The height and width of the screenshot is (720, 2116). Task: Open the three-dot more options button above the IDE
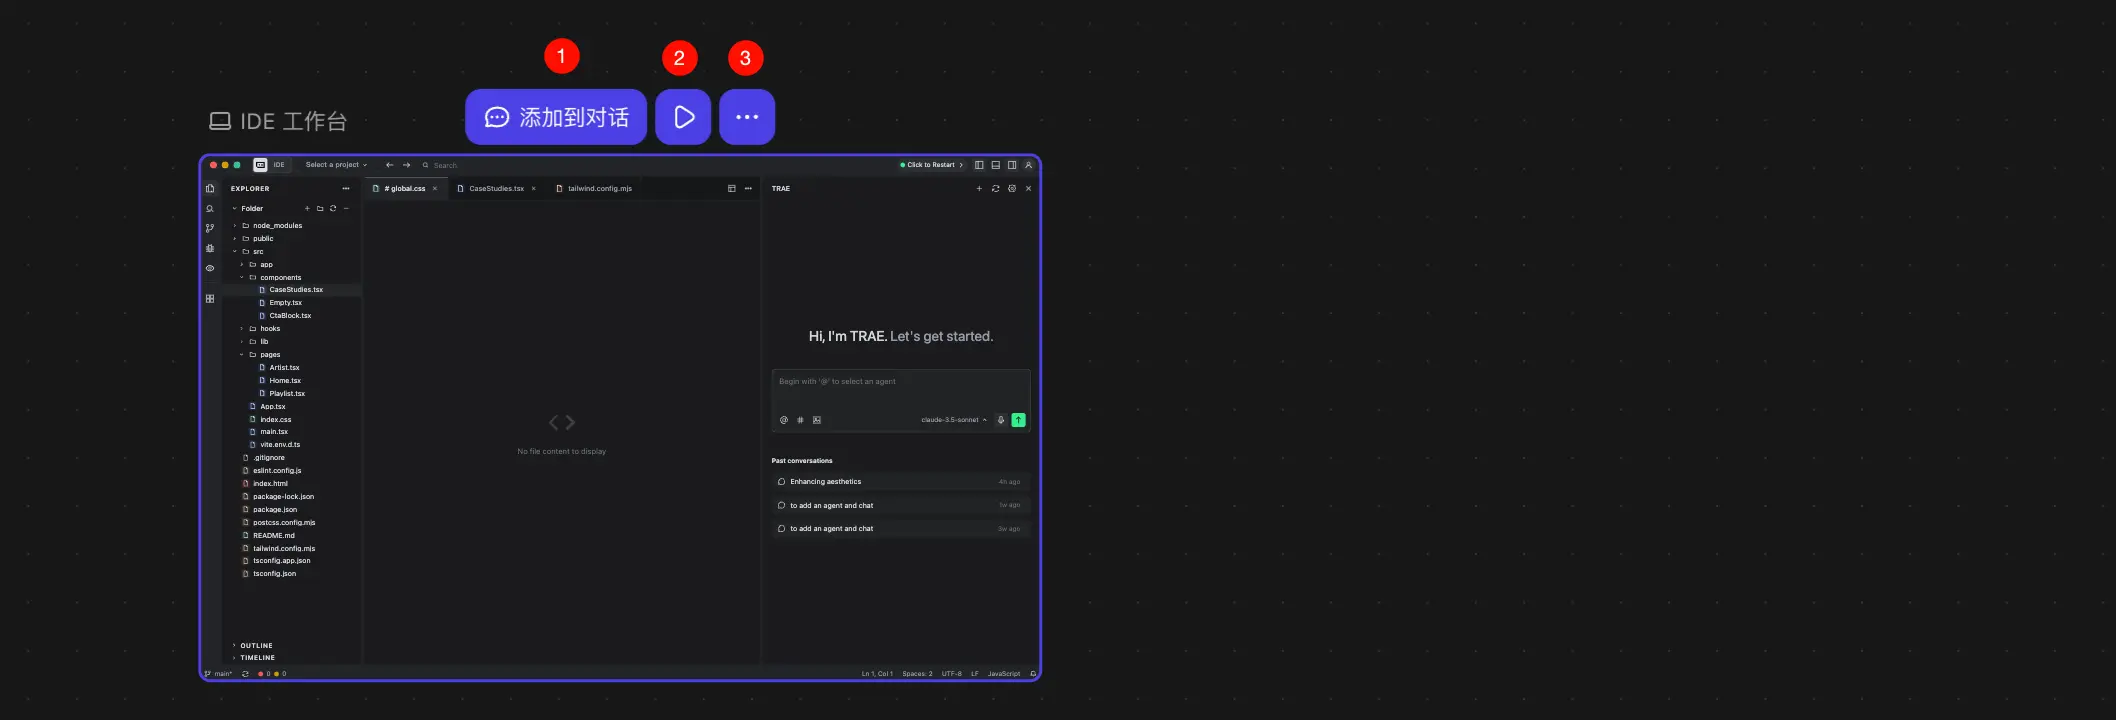pyautogui.click(x=747, y=117)
